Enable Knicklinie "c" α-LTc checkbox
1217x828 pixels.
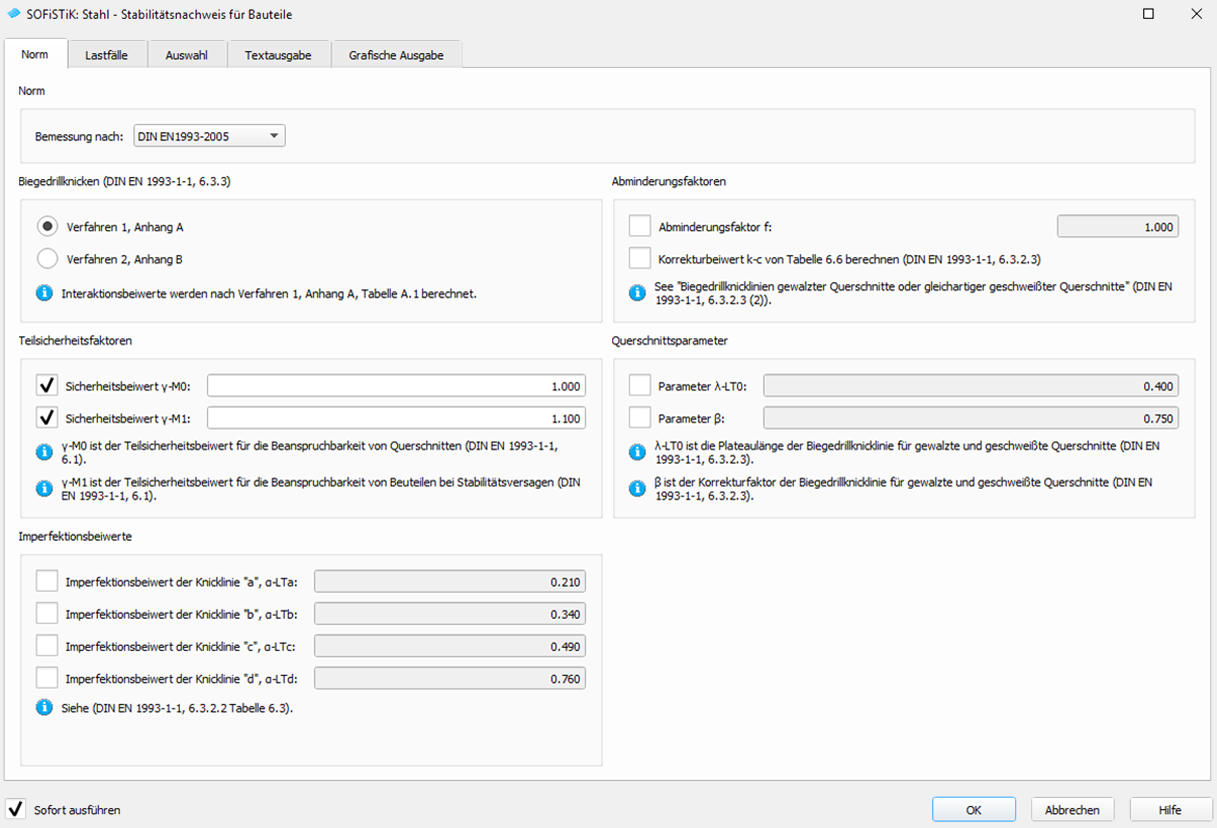click(x=47, y=645)
